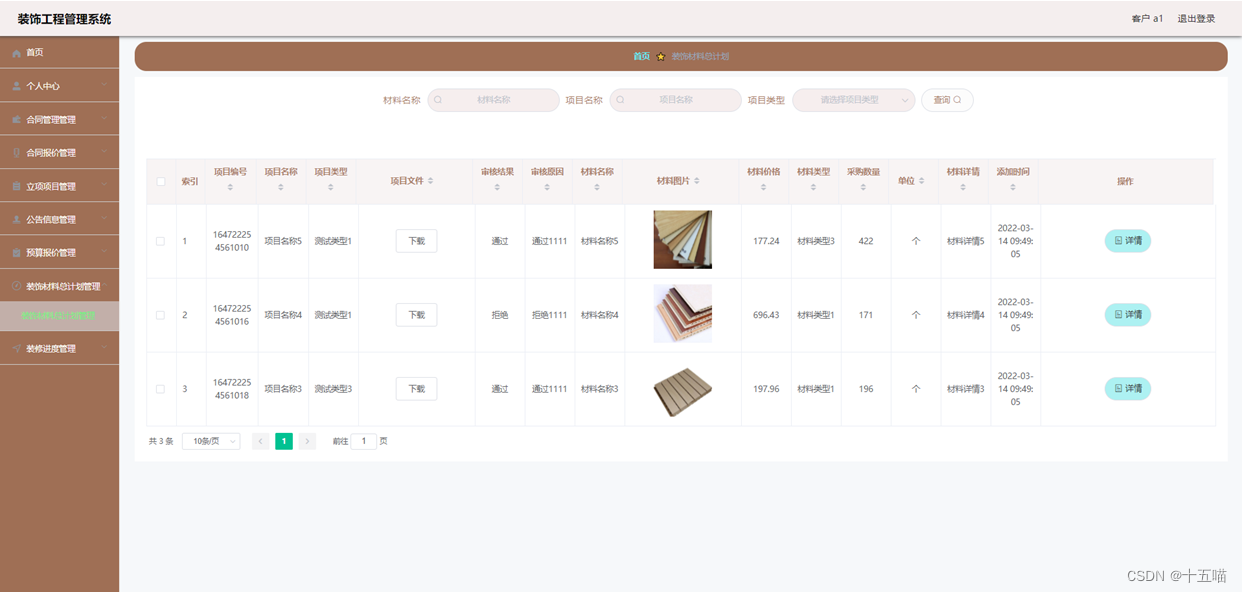The height and width of the screenshot is (592, 1242).
Task: Click the 材料类型3 cell
Action: click(x=816, y=241)
